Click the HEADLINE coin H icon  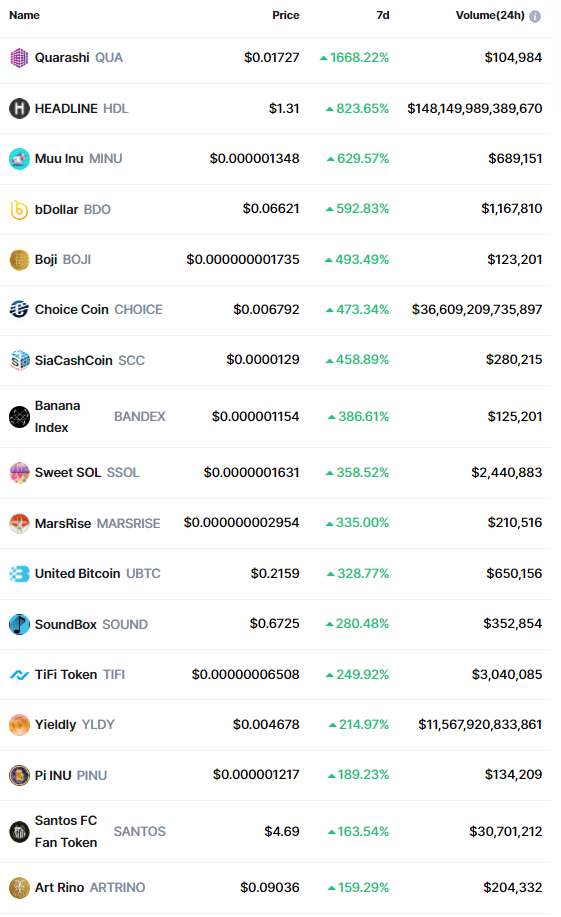[x=19, y=109]
